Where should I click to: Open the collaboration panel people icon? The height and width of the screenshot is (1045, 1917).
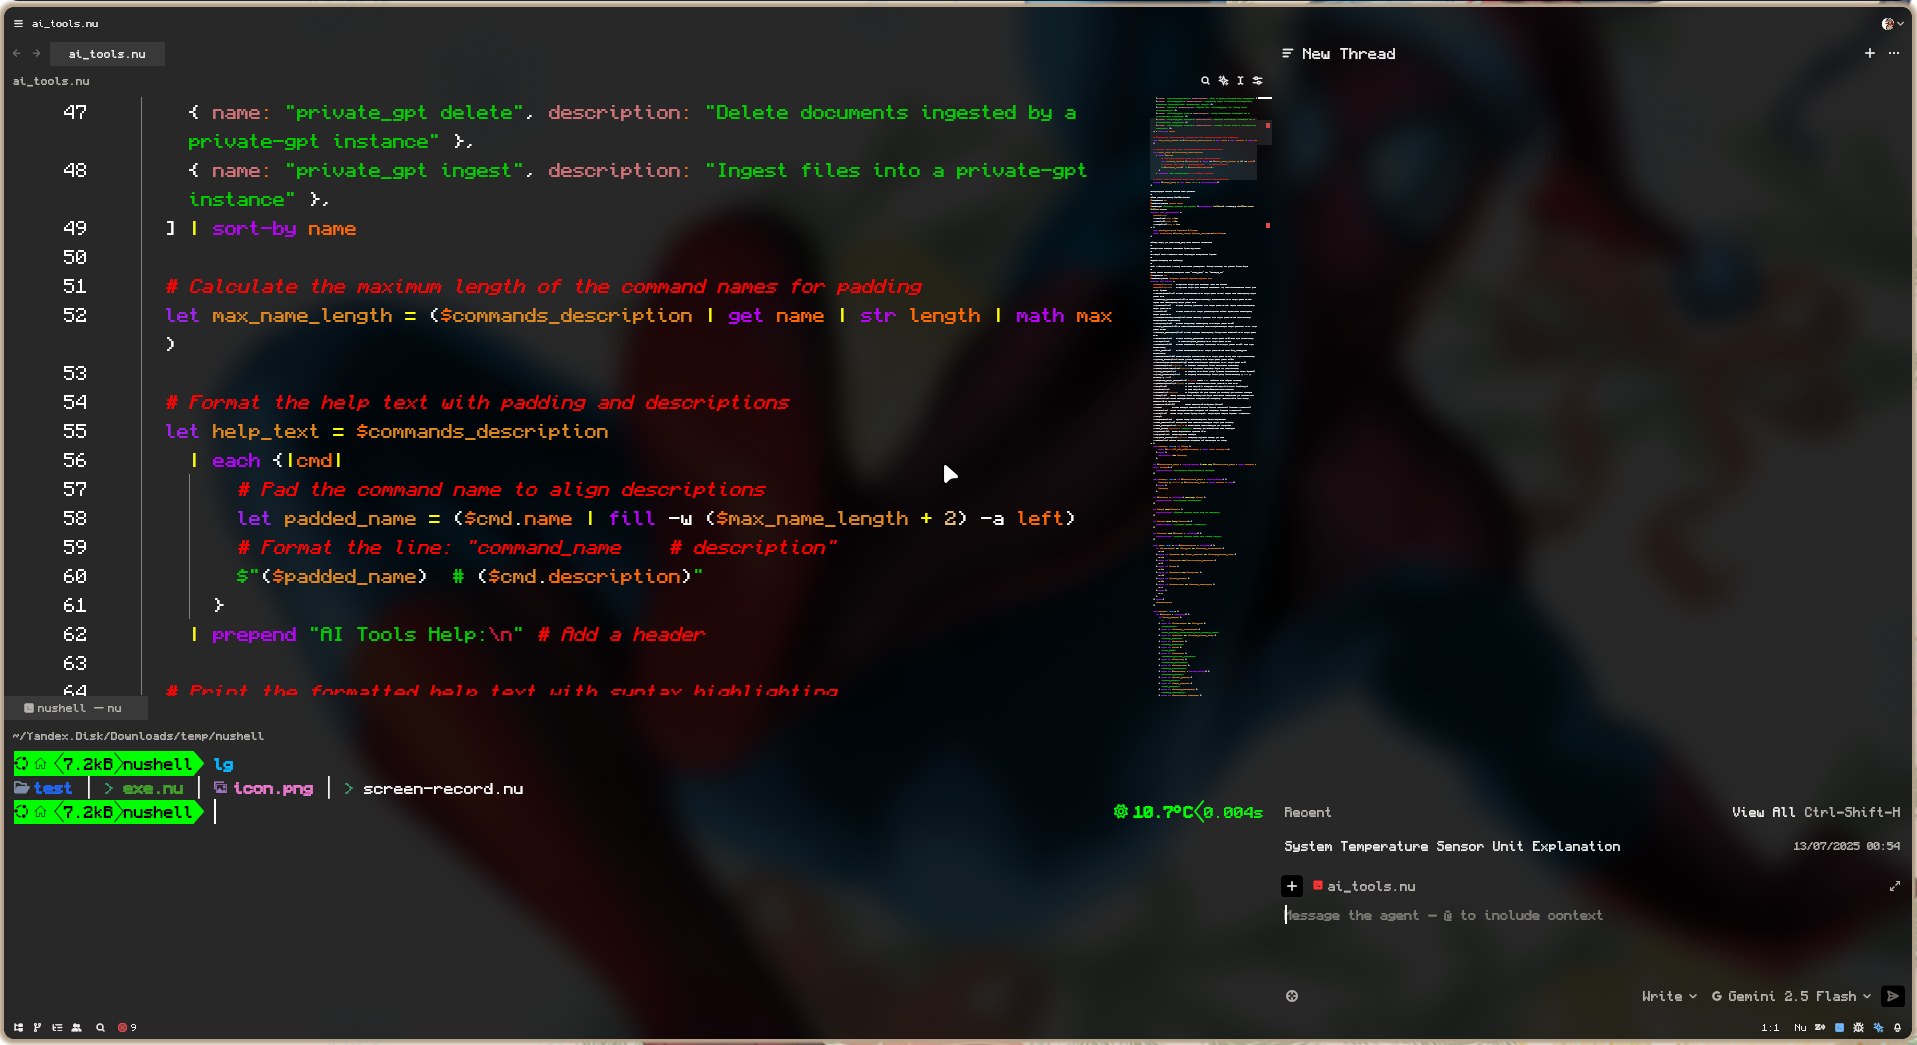[77, 1027]
